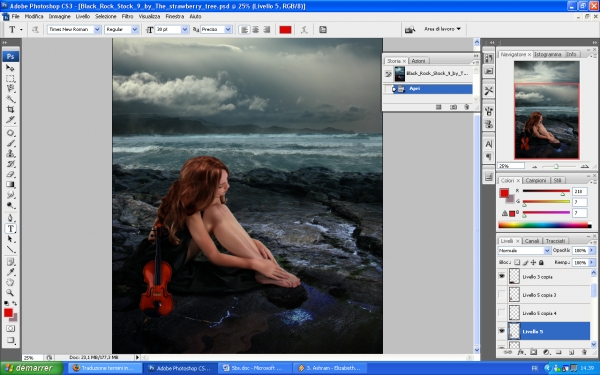Open the File menu
600x375 pixels.
pos(15,16)
